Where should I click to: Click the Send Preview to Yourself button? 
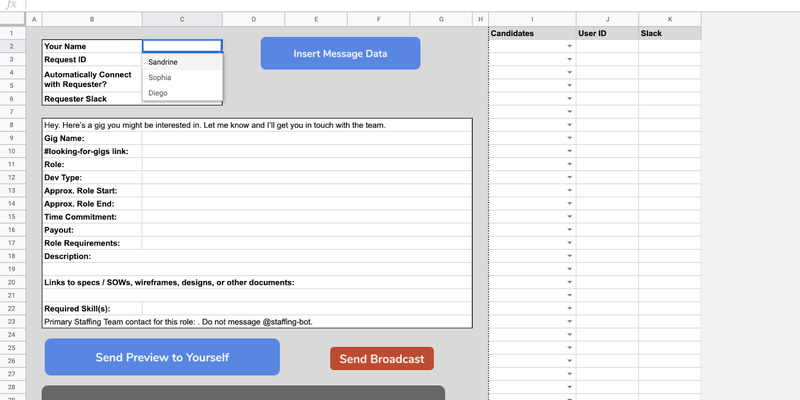(x=162, y=357)
